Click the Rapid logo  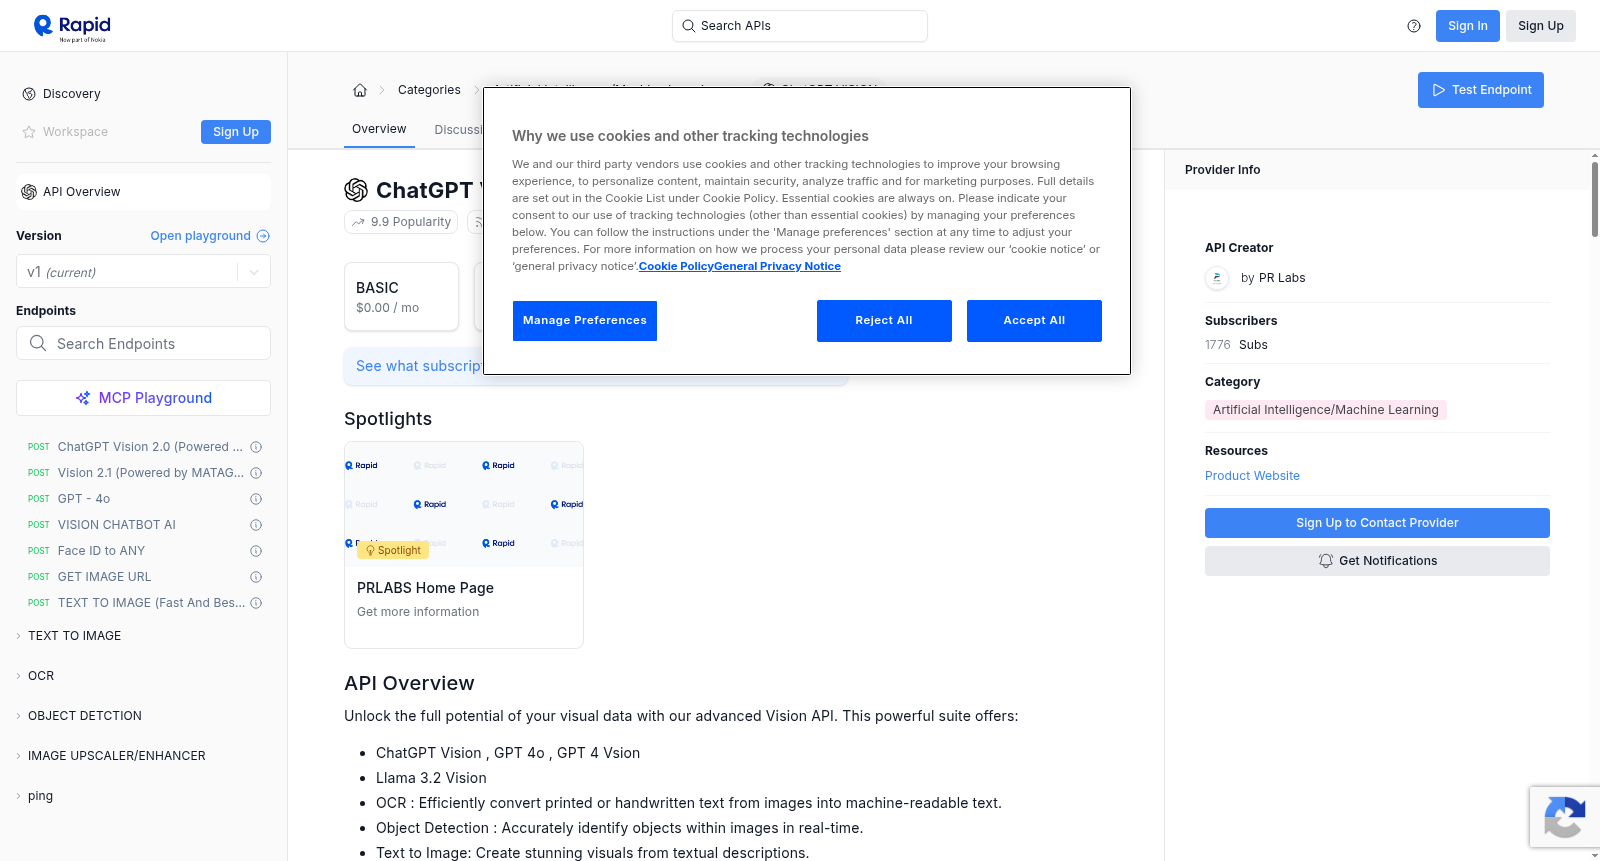coord(72,27)
